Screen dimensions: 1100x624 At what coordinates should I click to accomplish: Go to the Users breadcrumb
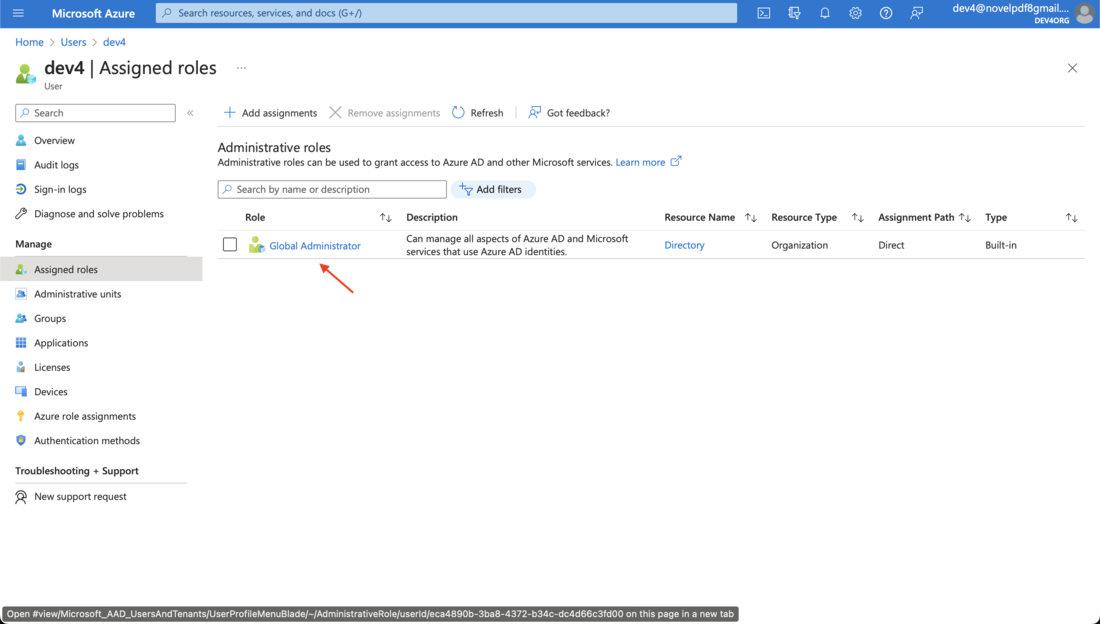pos(73,42)
